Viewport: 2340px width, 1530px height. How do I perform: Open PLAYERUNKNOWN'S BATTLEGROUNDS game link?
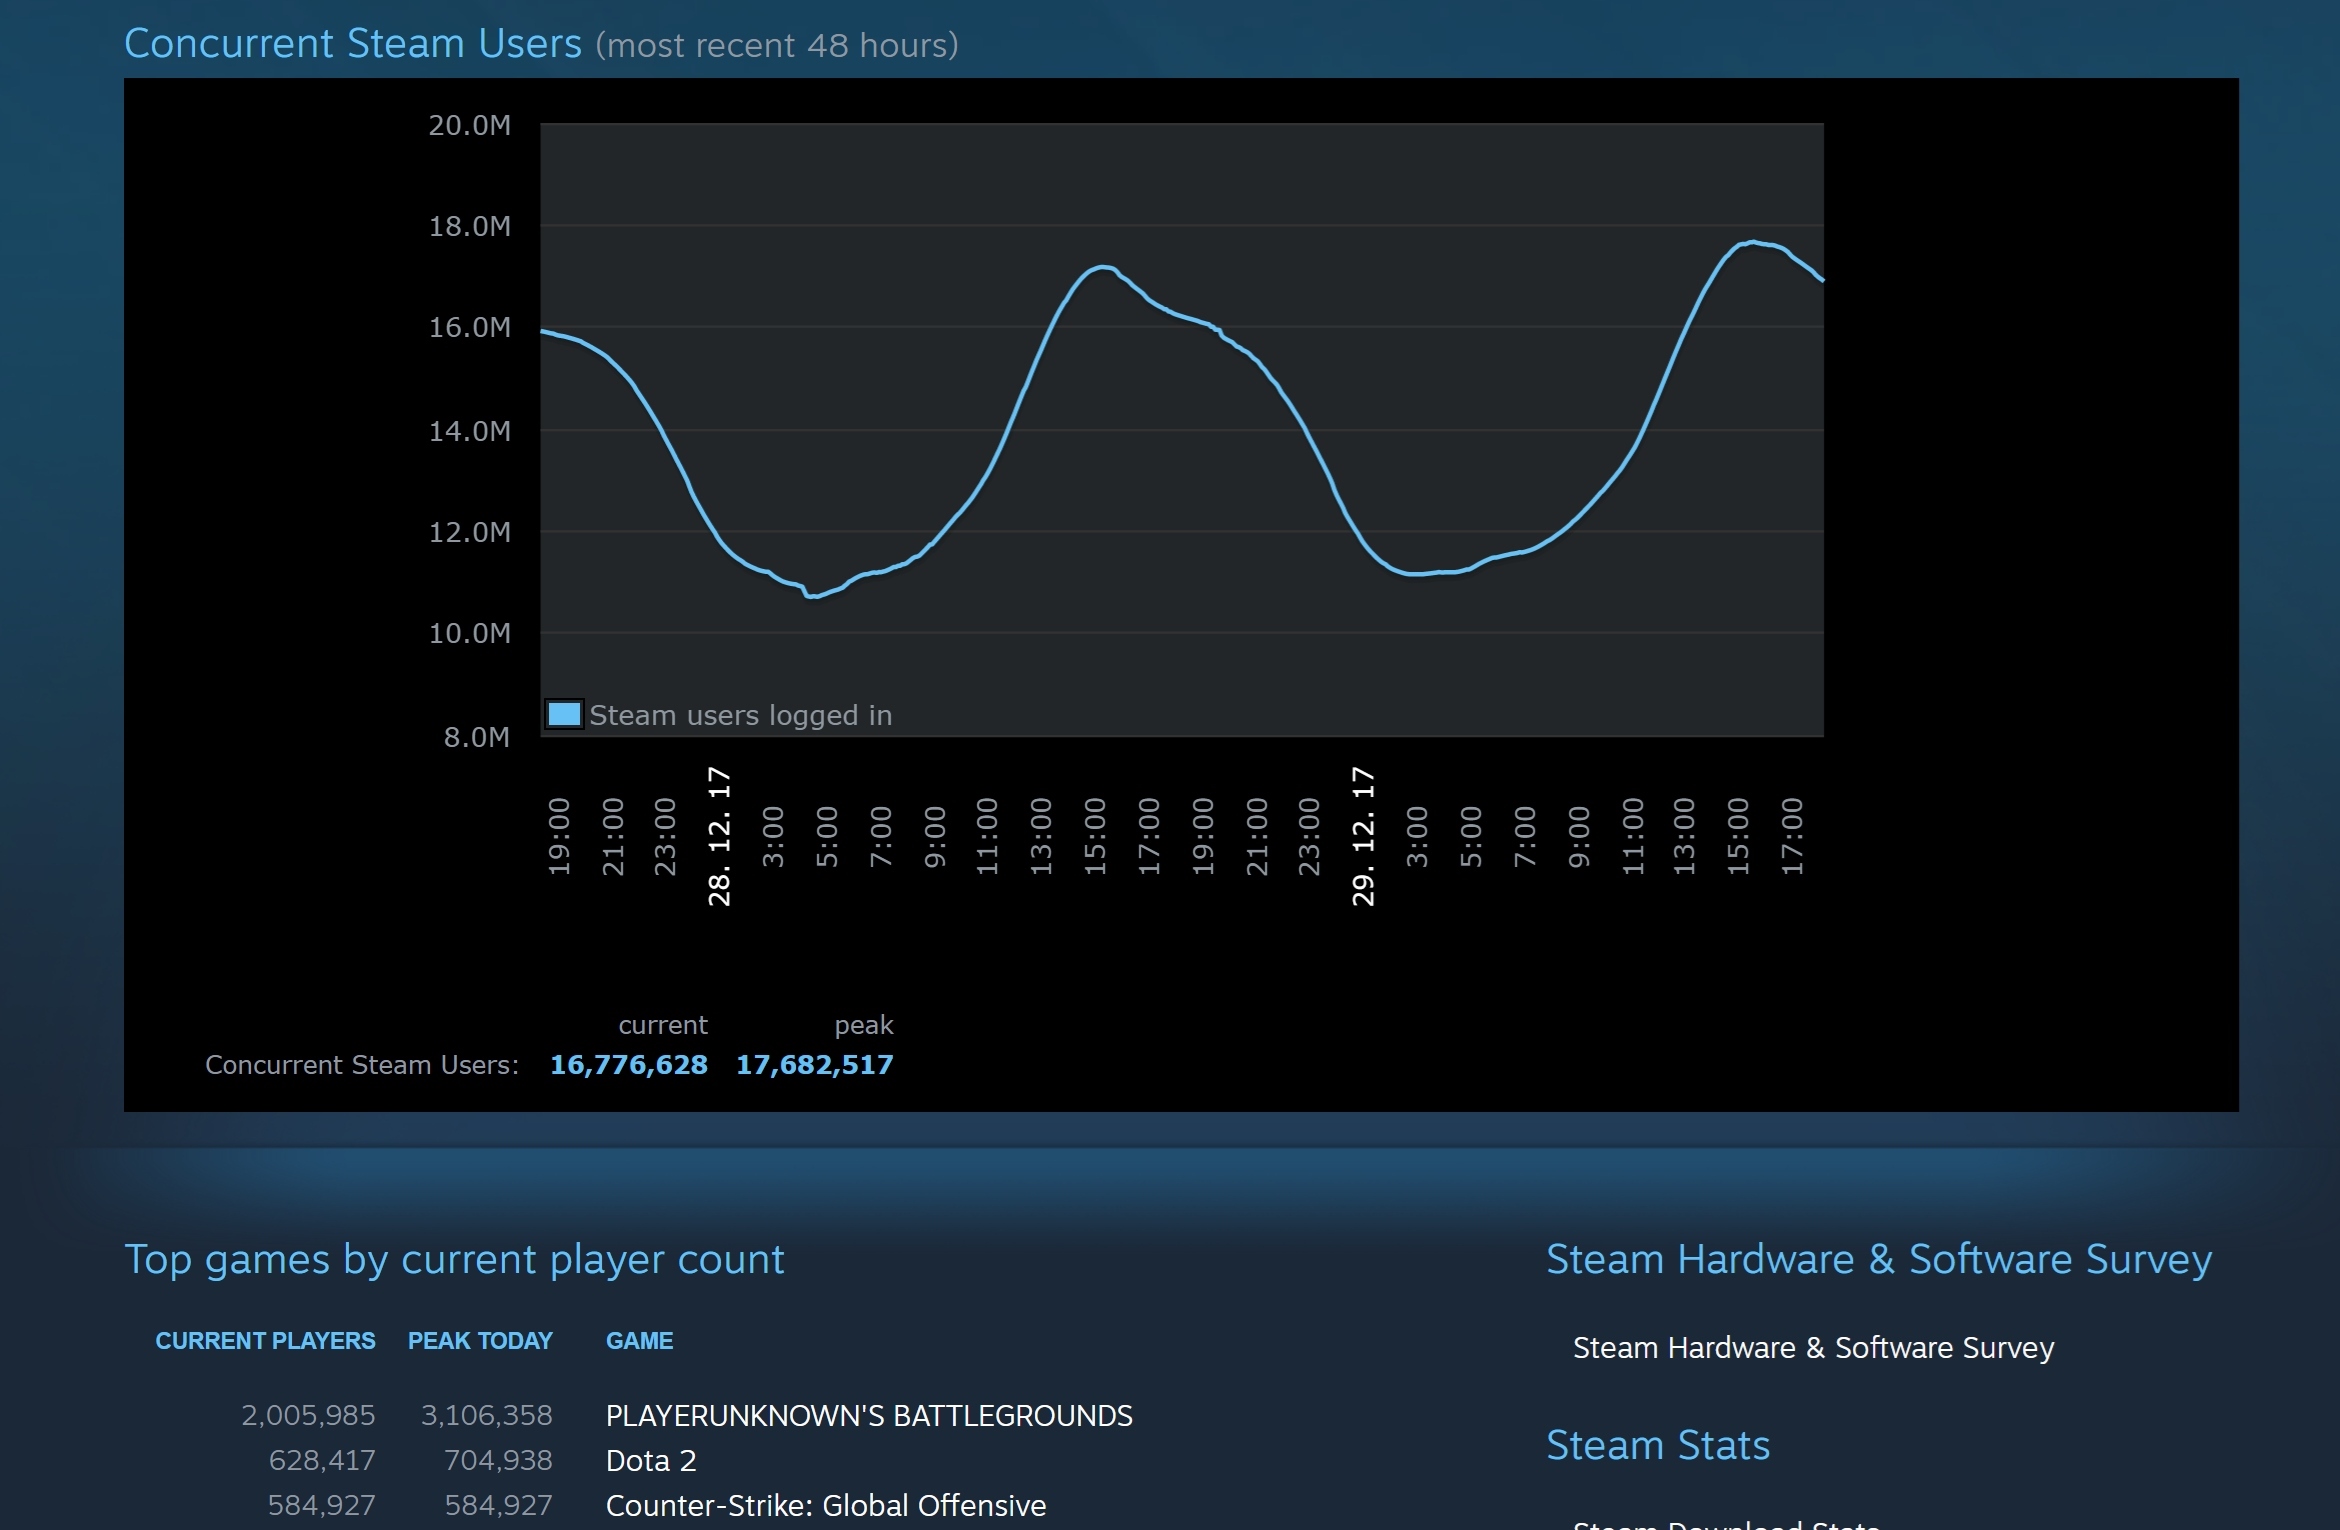tap(868, 1415)
